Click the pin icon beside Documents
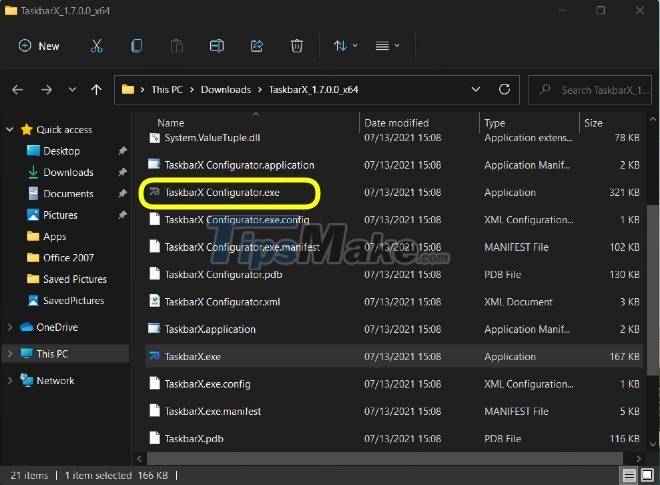This screenshot has width=660, height=485. point(122,194)
